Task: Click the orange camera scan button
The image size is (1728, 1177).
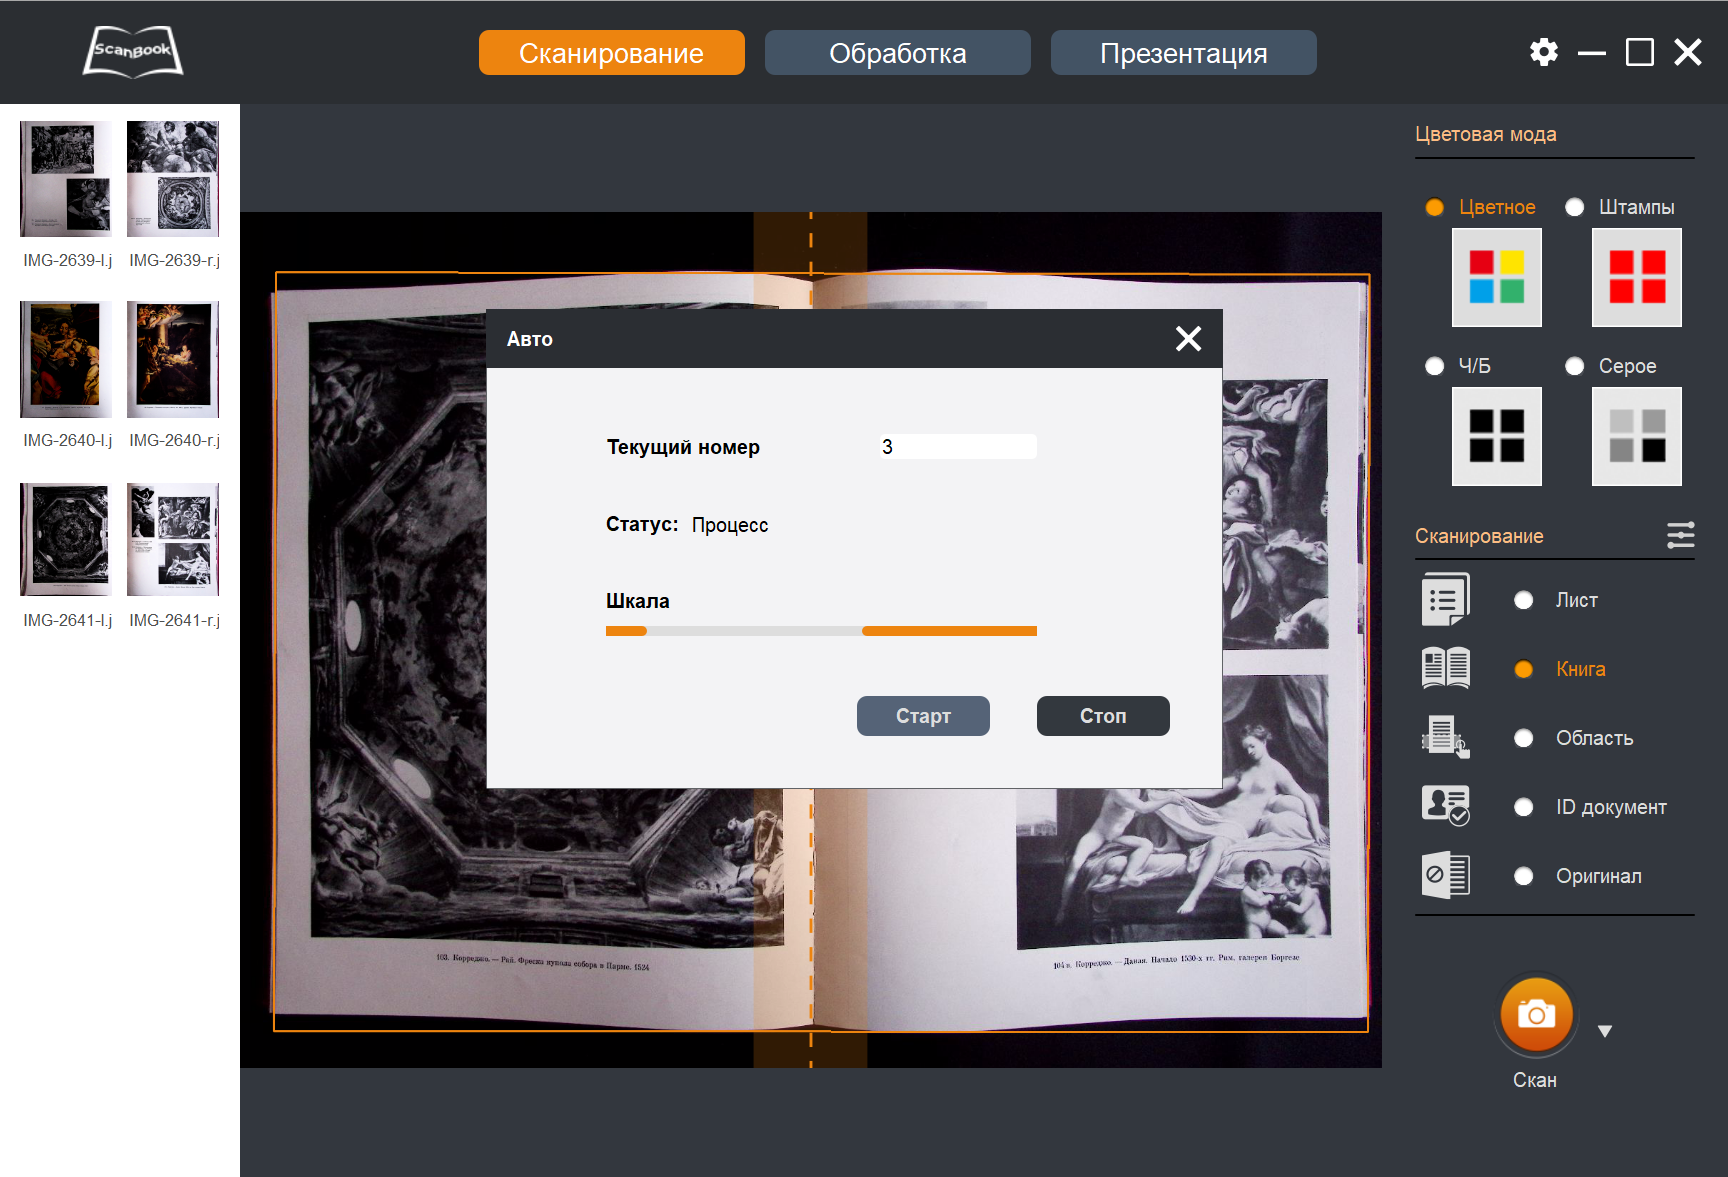Action: click(1536, 1015)
